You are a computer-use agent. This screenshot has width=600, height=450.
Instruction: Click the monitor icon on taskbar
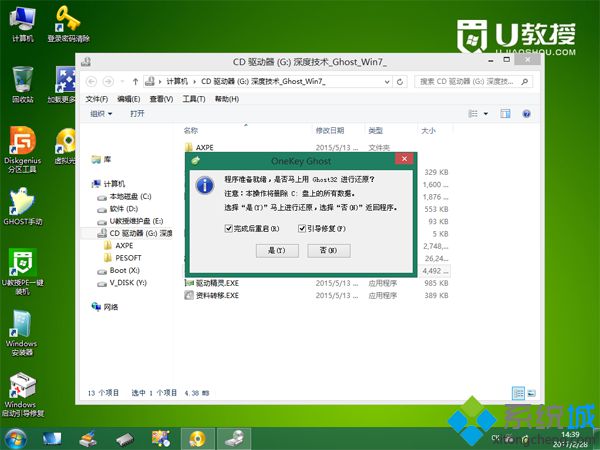point(52,439)
